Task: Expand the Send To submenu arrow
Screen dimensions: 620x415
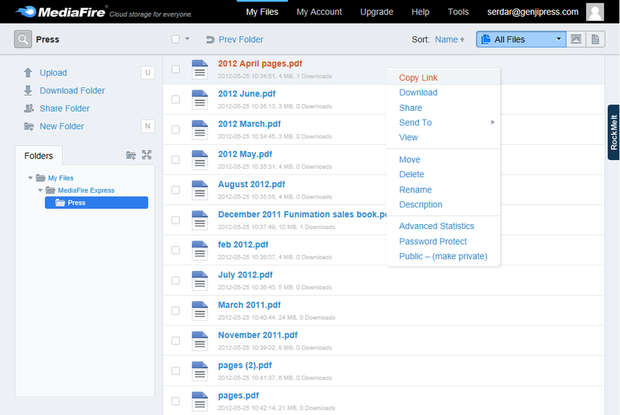Action: (493, 122)
